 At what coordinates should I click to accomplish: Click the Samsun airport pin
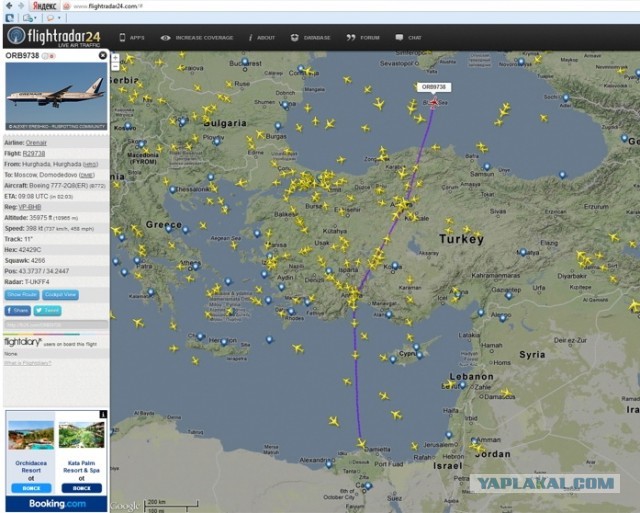[487, 167]
